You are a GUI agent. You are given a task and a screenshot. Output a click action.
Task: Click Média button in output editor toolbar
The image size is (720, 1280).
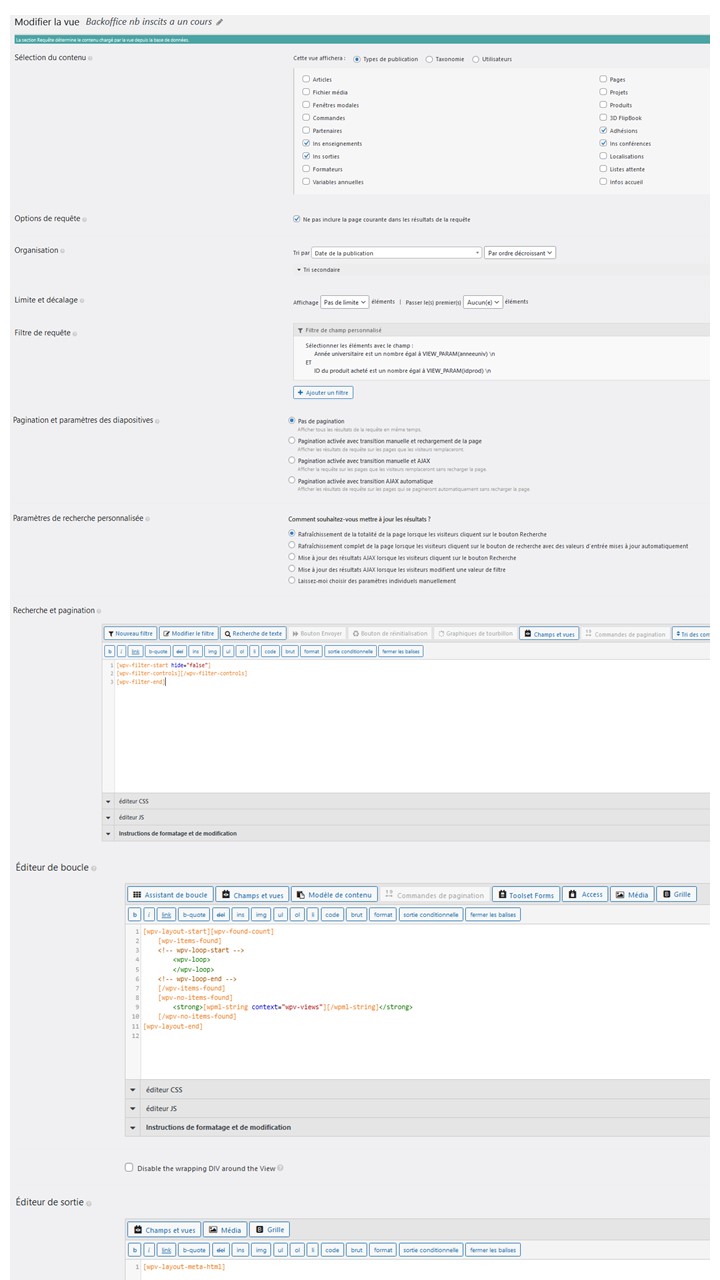[225, 1229]
